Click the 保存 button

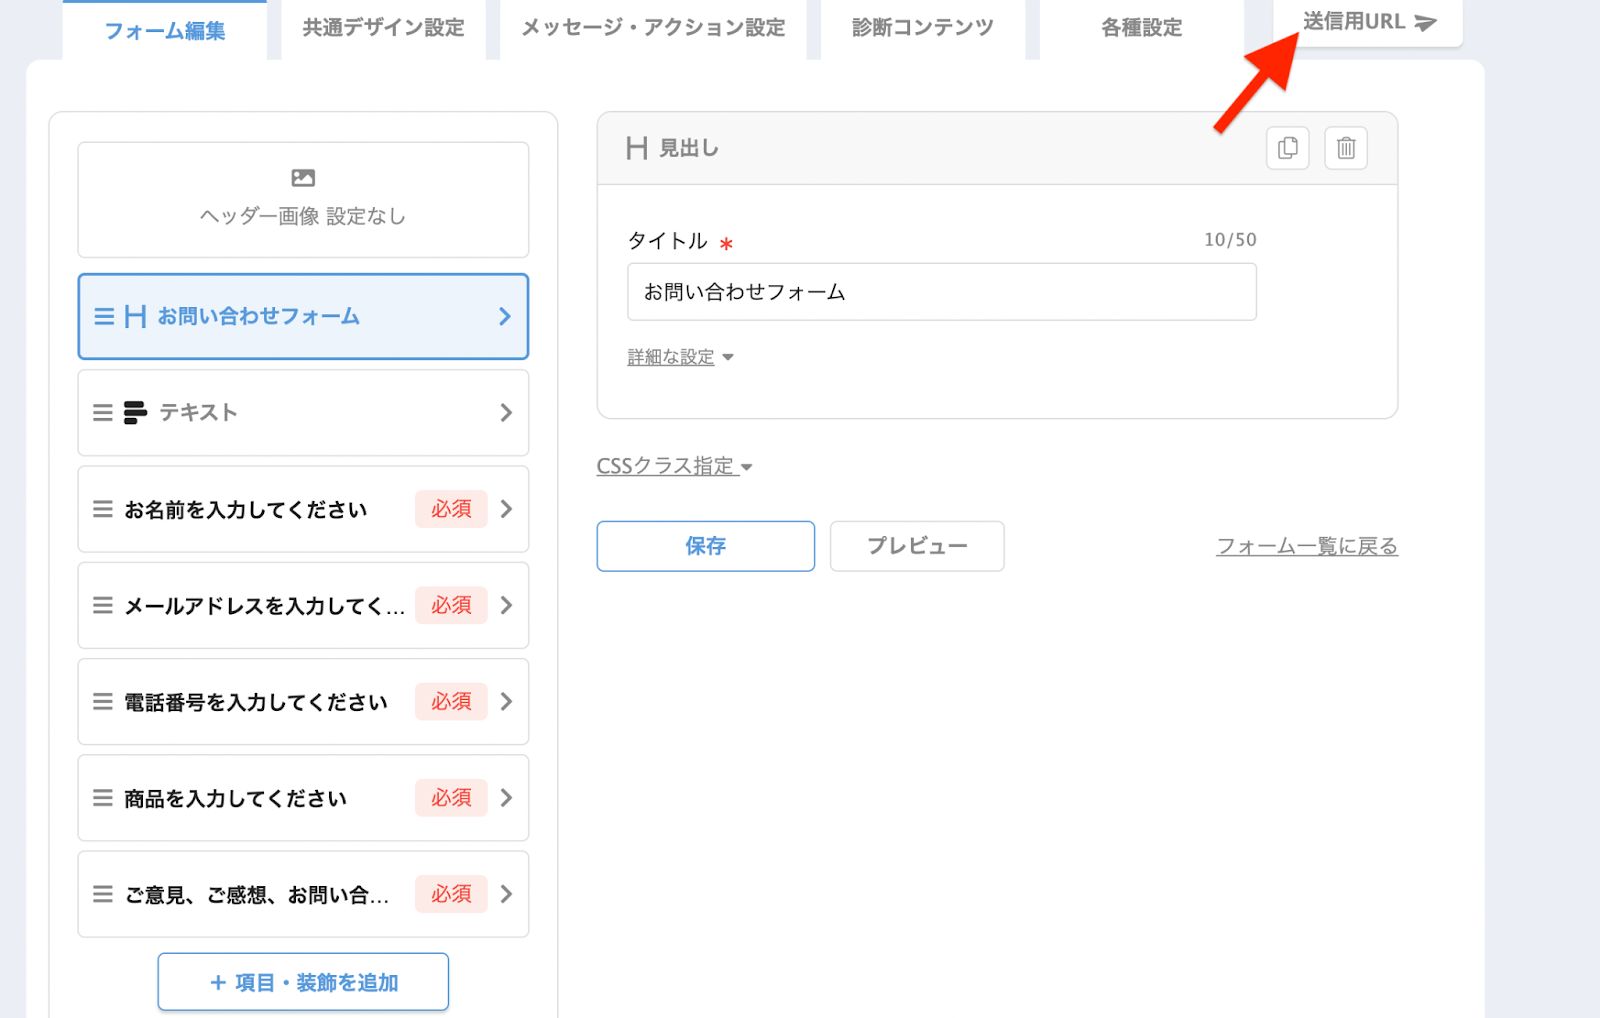pos(705,546)
